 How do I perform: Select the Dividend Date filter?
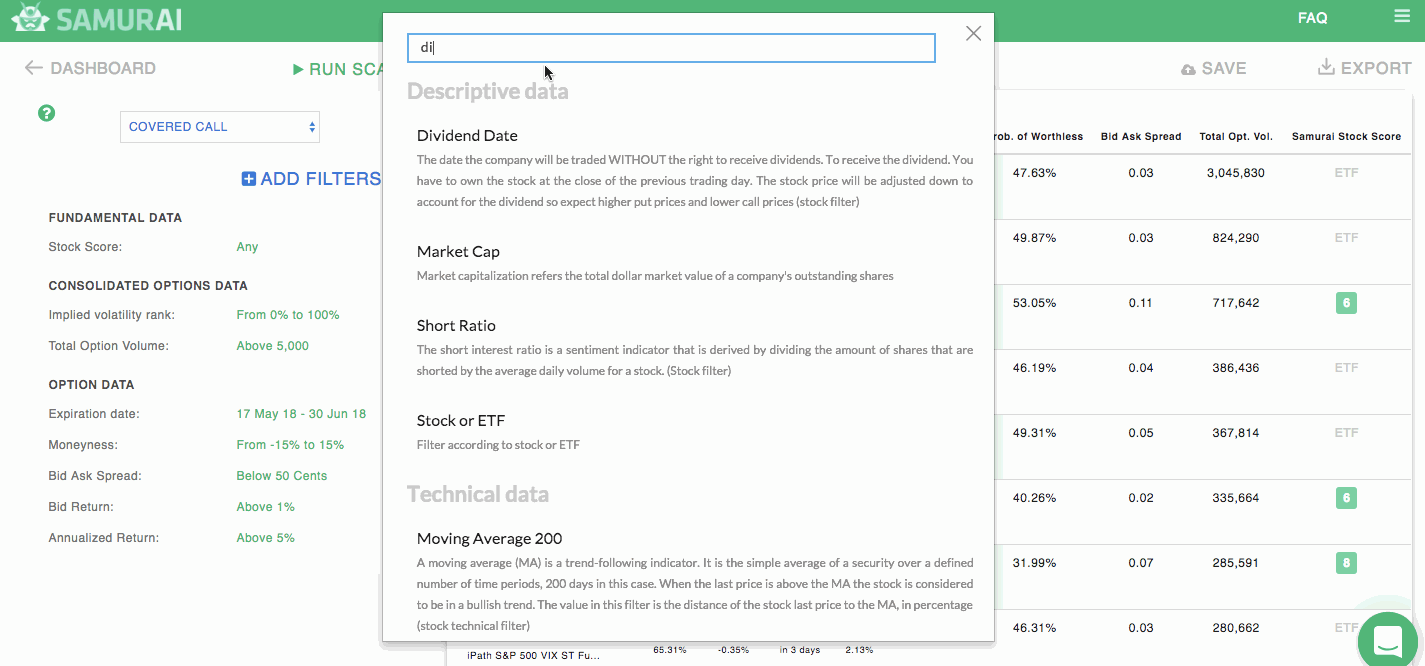(x=467, y=136)
